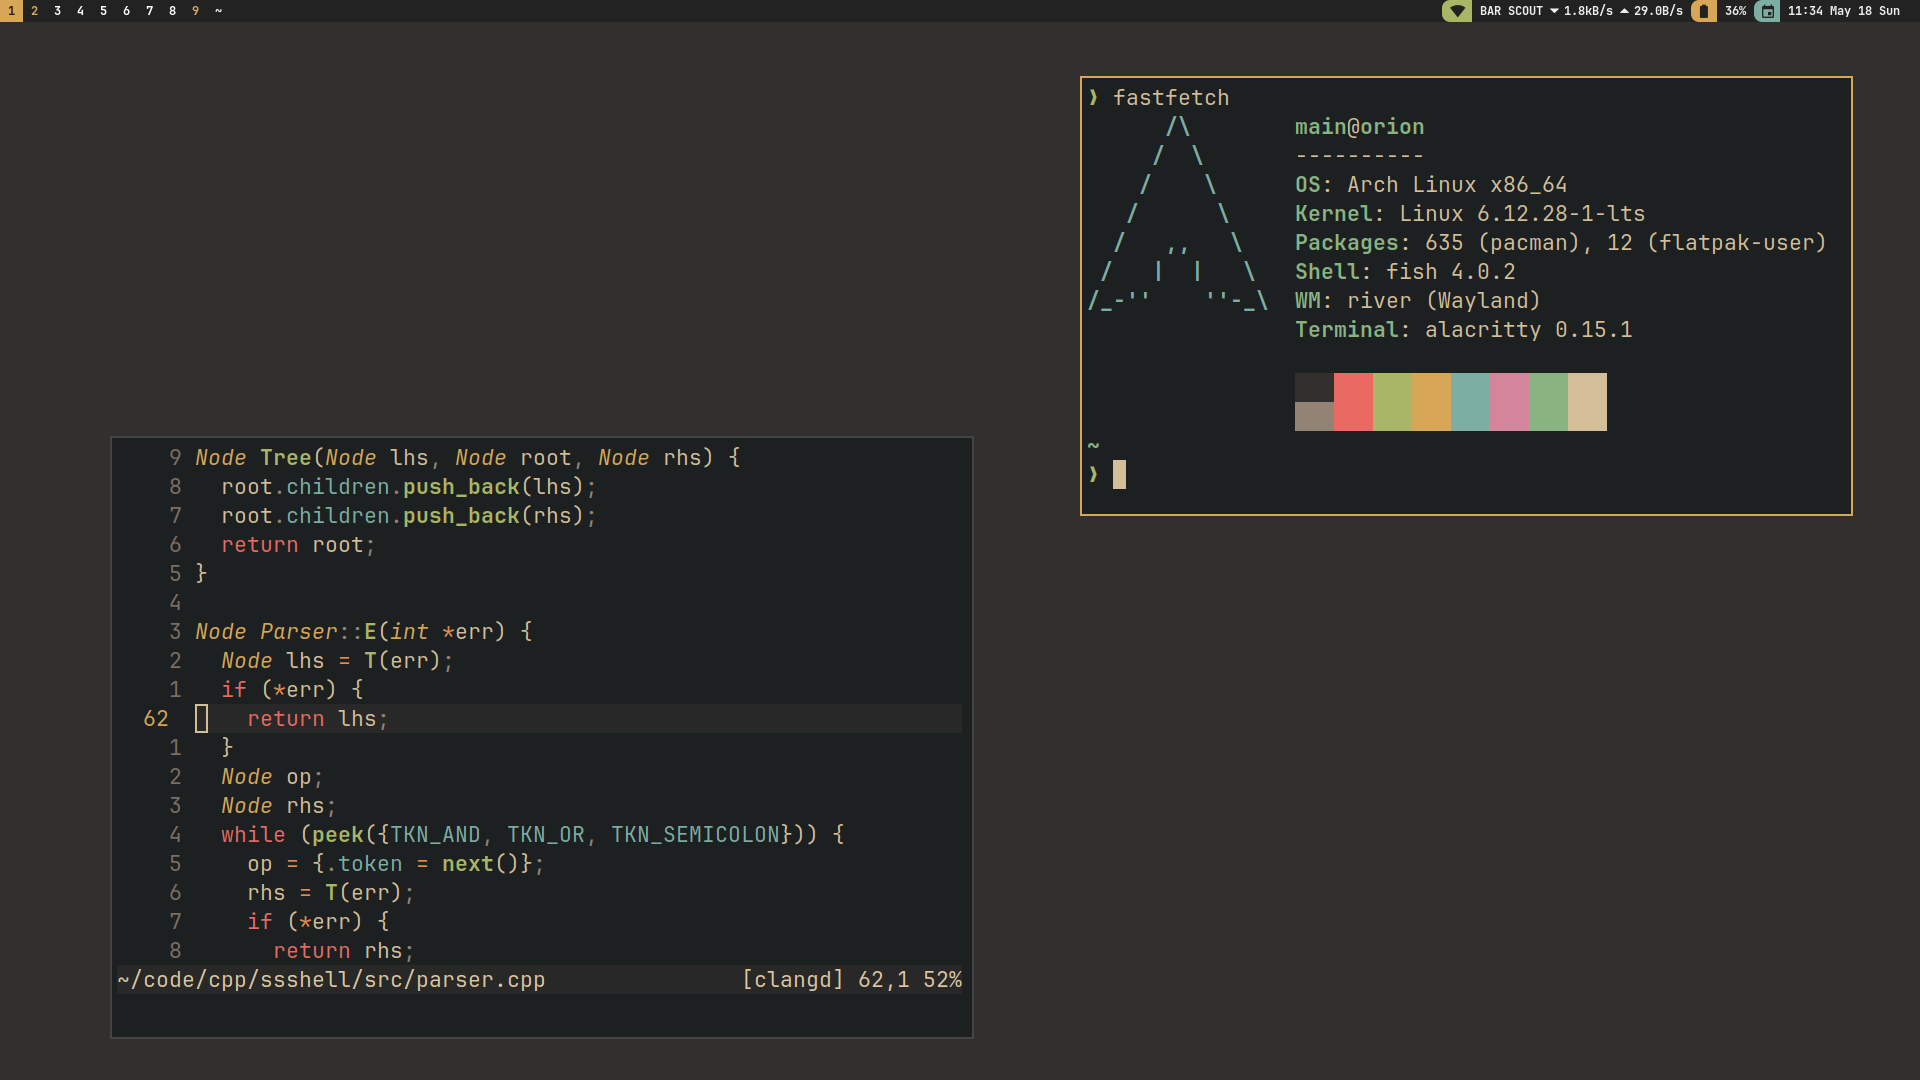Click the 29.0B/s upload speed
1920x1080 pixels.
point(1658,11)
